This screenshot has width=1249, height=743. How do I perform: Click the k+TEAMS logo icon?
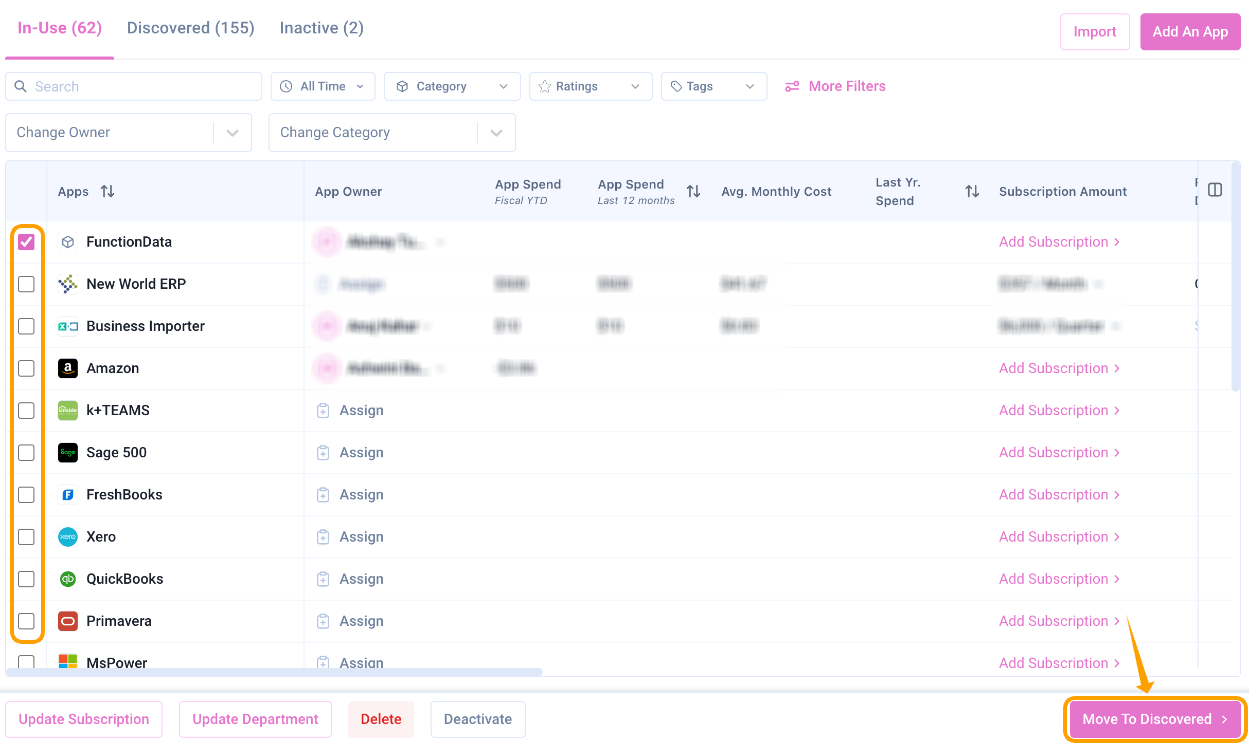pos(68,410)
